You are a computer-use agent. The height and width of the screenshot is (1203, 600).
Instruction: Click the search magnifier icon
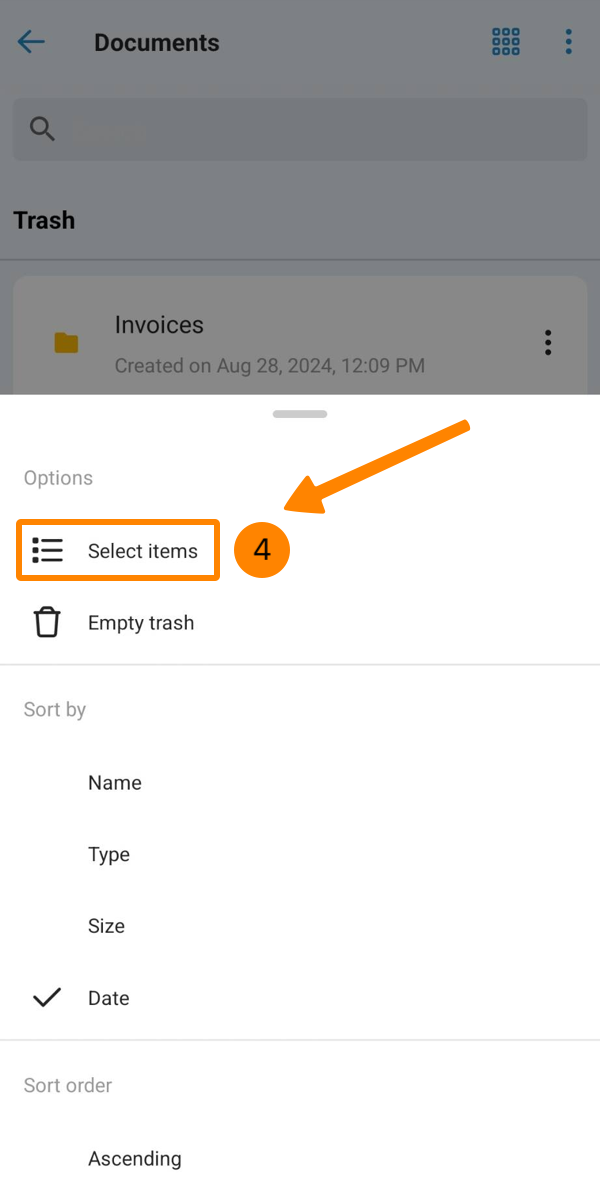42,129
